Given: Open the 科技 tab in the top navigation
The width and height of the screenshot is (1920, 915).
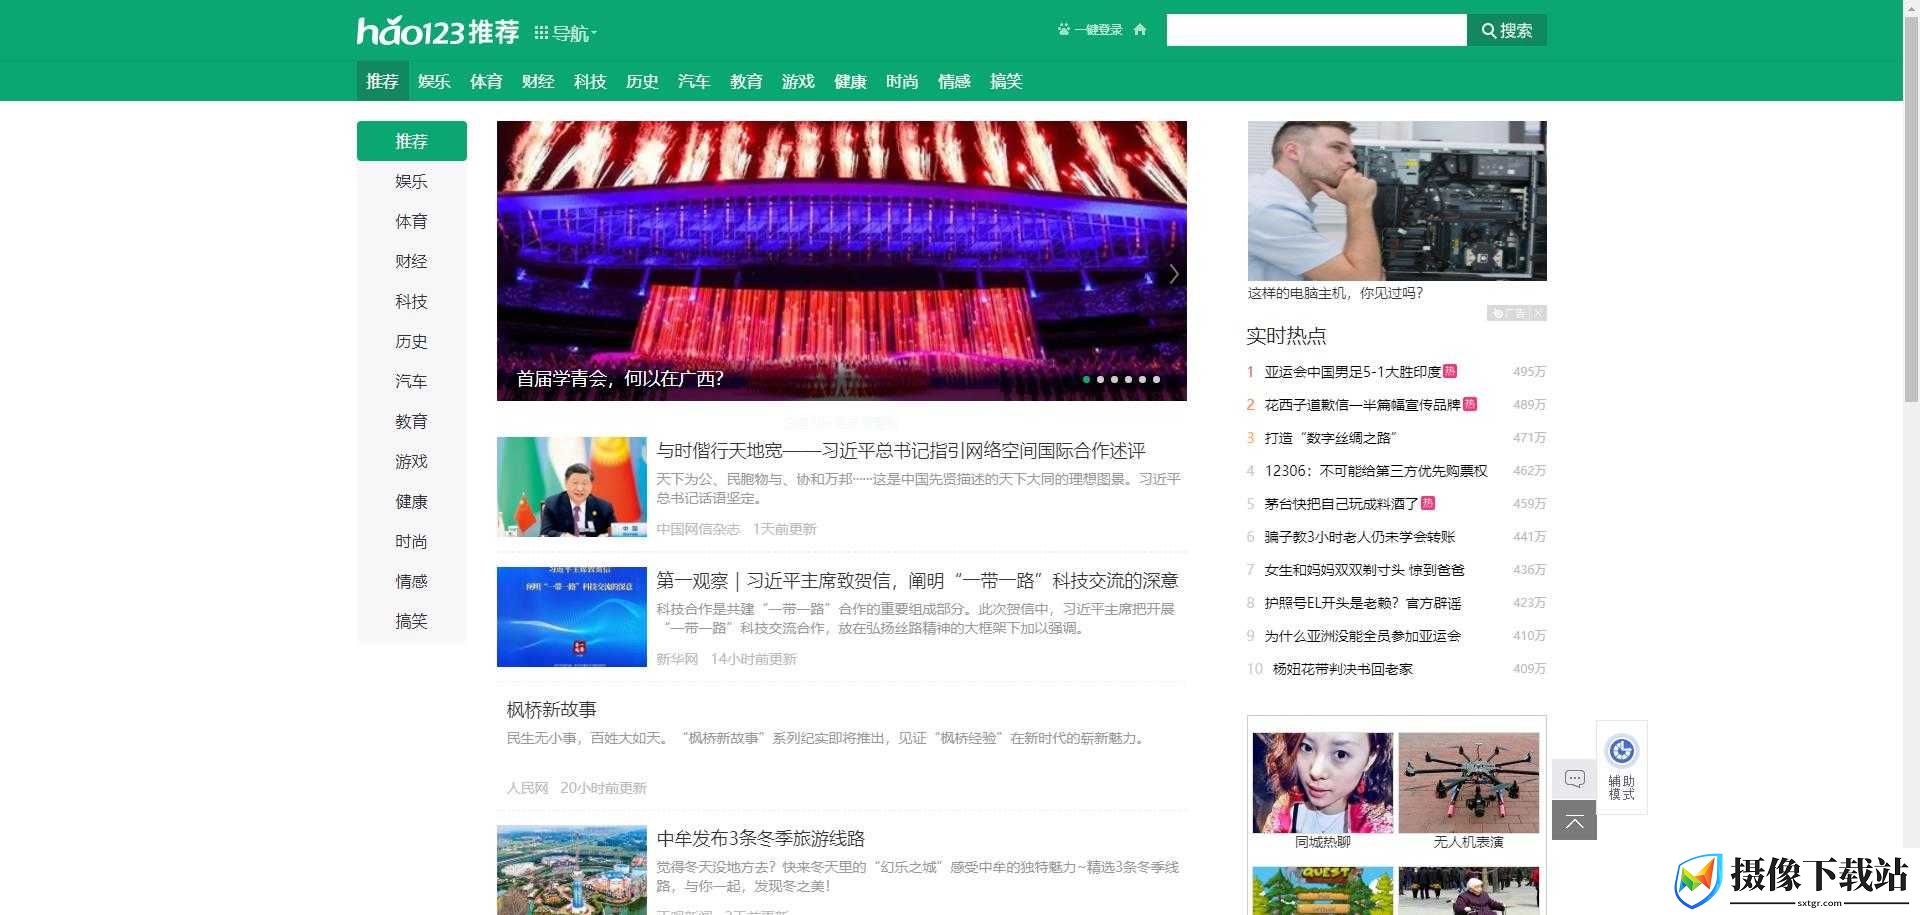Looking at the screenshot, I should coord(590,81).
